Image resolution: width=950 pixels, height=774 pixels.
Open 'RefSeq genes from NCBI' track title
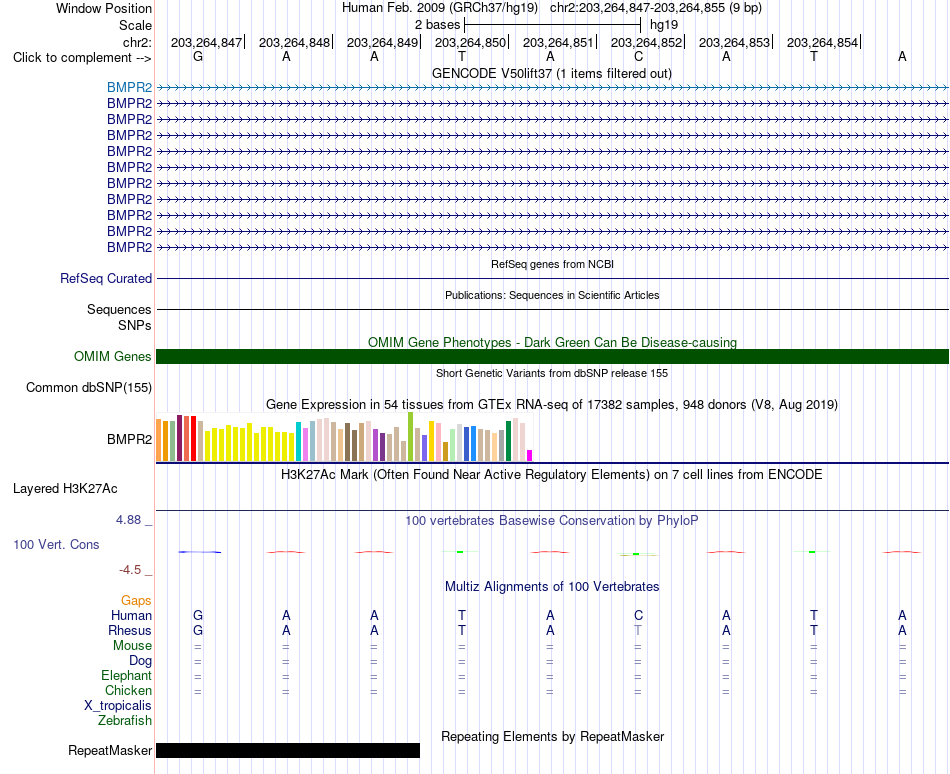[552, 264]
